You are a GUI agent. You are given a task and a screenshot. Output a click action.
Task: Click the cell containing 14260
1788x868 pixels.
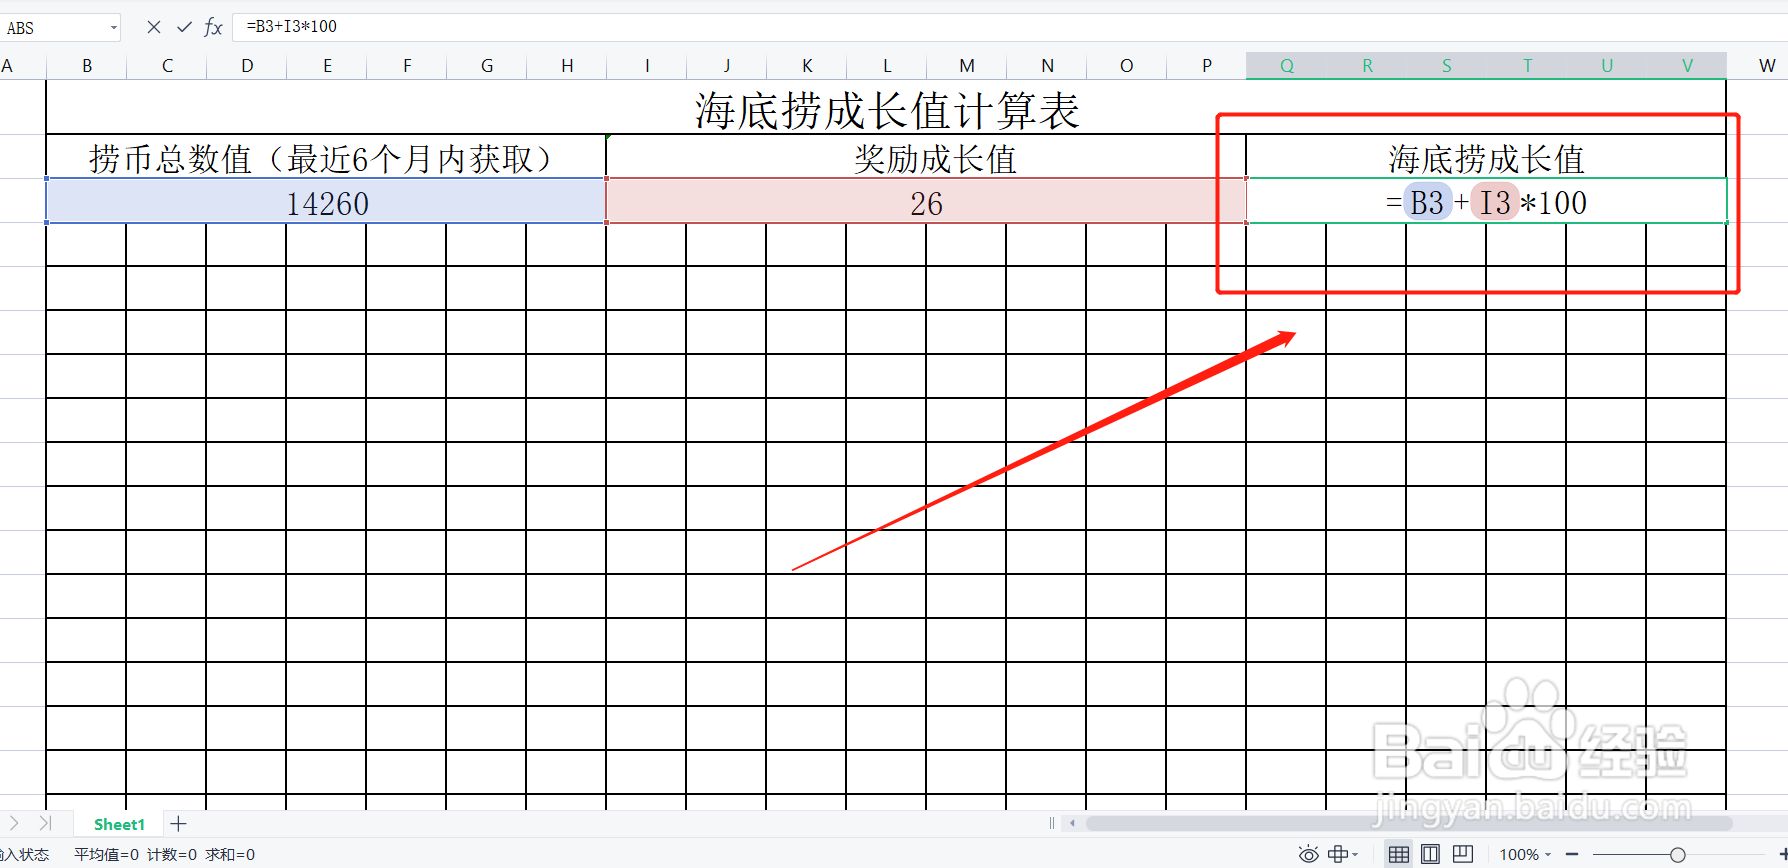point(326,201)
